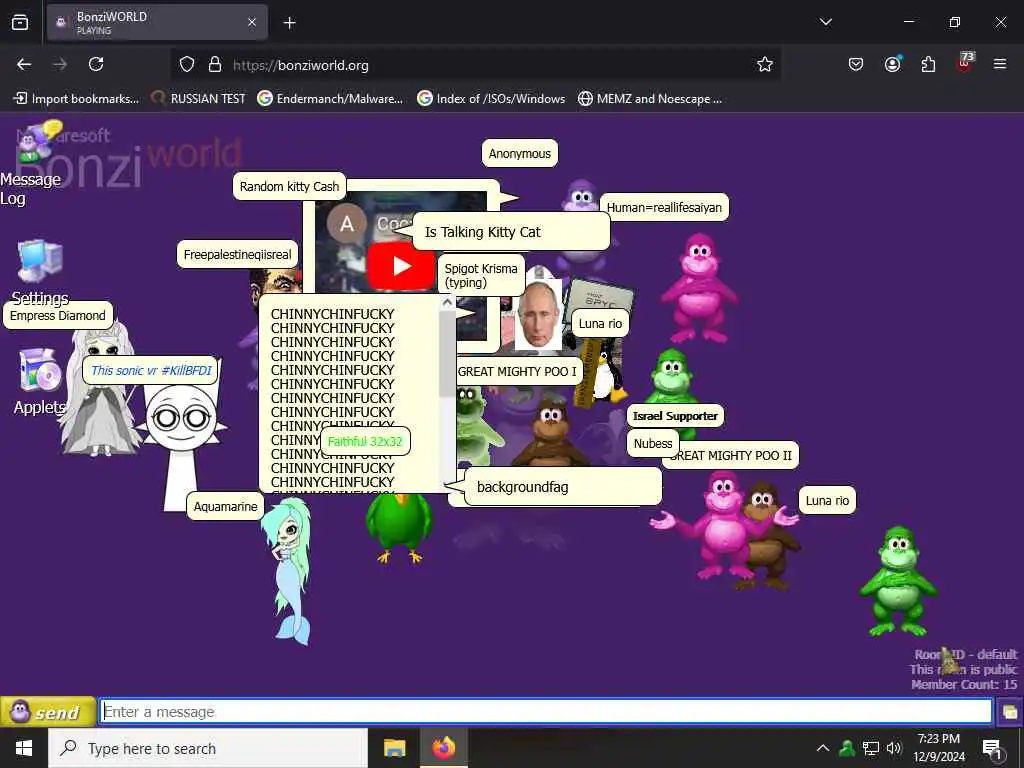Open the Windows Start menu
1024x768 pixels.
(x=24, y=748)
